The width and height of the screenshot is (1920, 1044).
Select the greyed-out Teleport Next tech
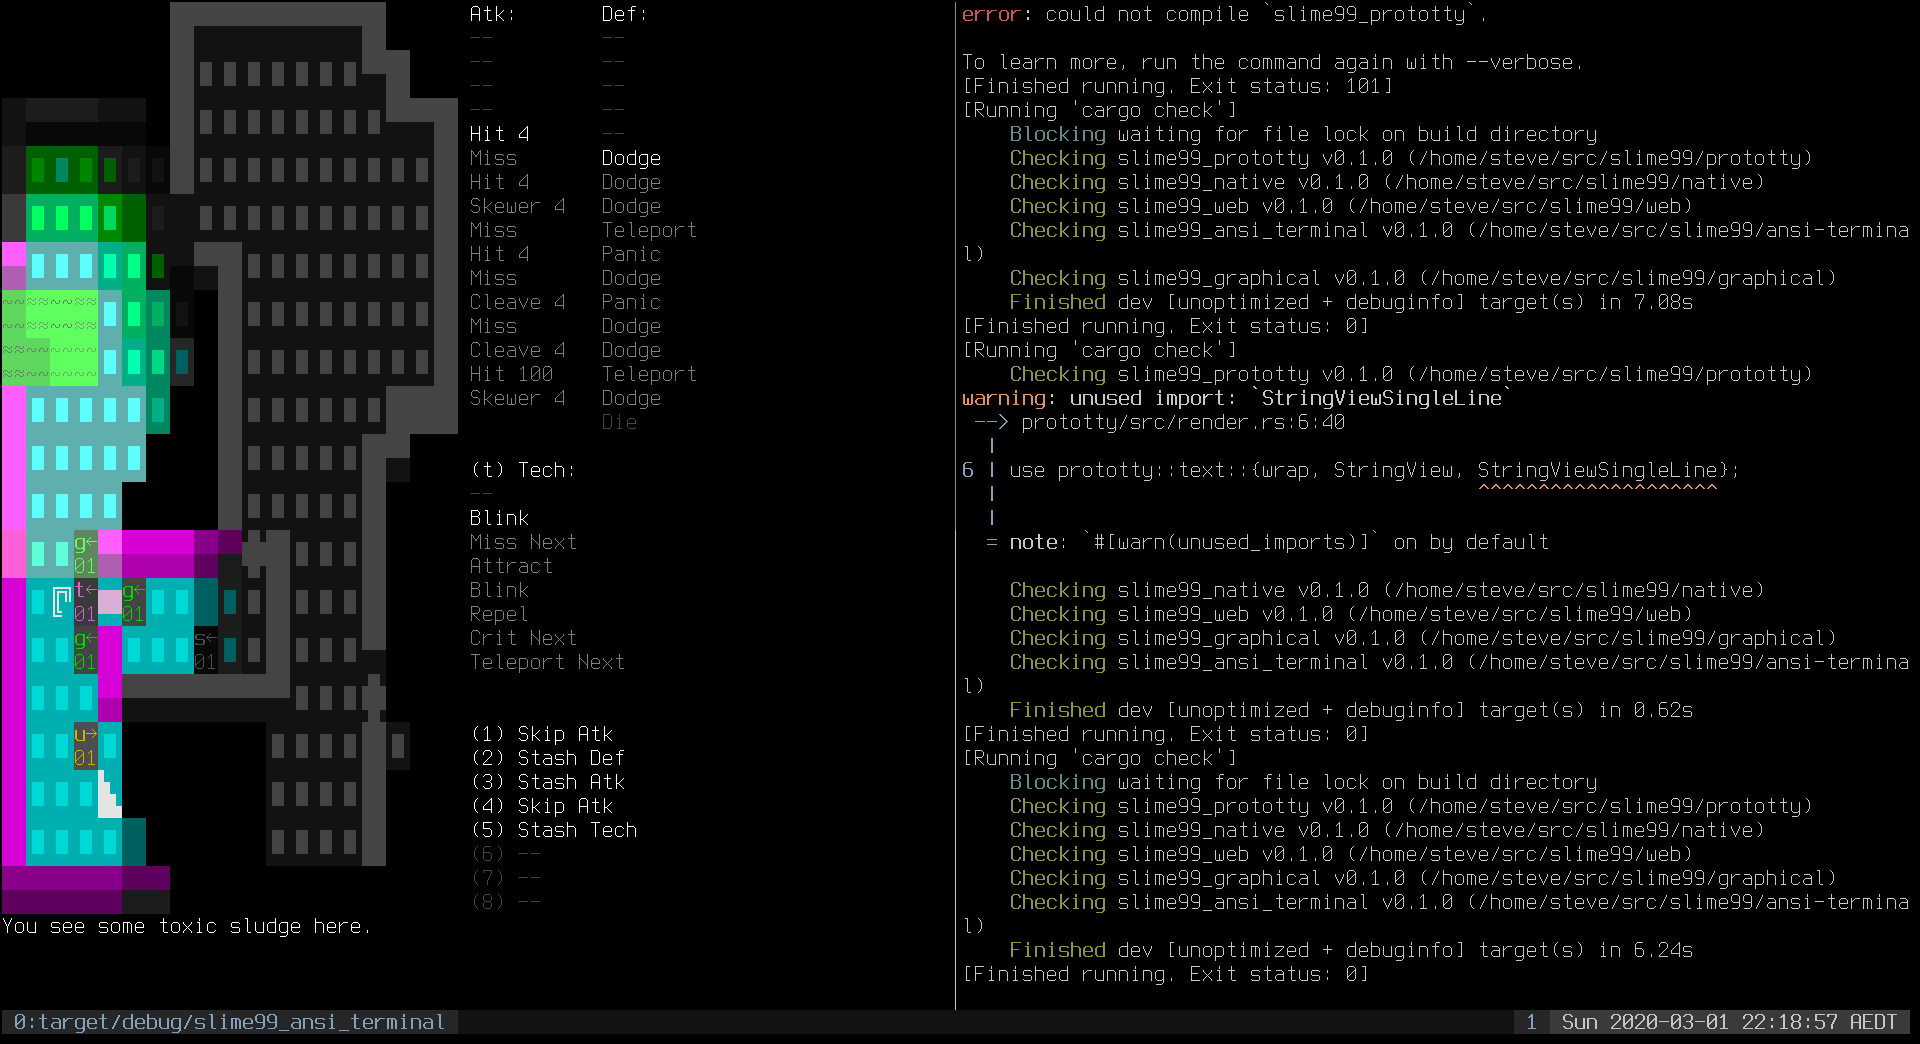[547, 662]
